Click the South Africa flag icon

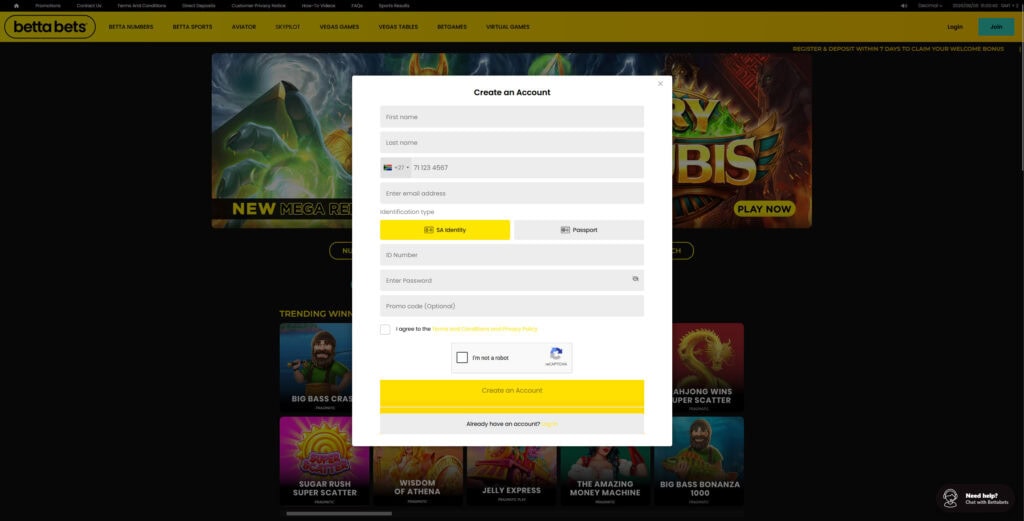(387, 168)
